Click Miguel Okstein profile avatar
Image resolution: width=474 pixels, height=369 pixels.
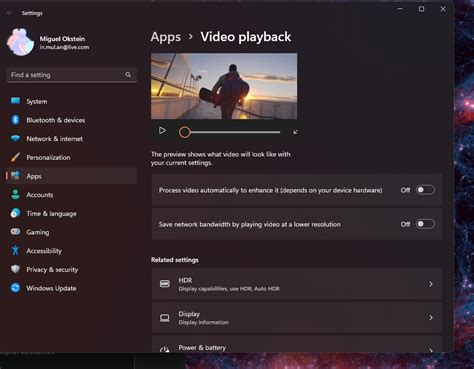point(20,42)
